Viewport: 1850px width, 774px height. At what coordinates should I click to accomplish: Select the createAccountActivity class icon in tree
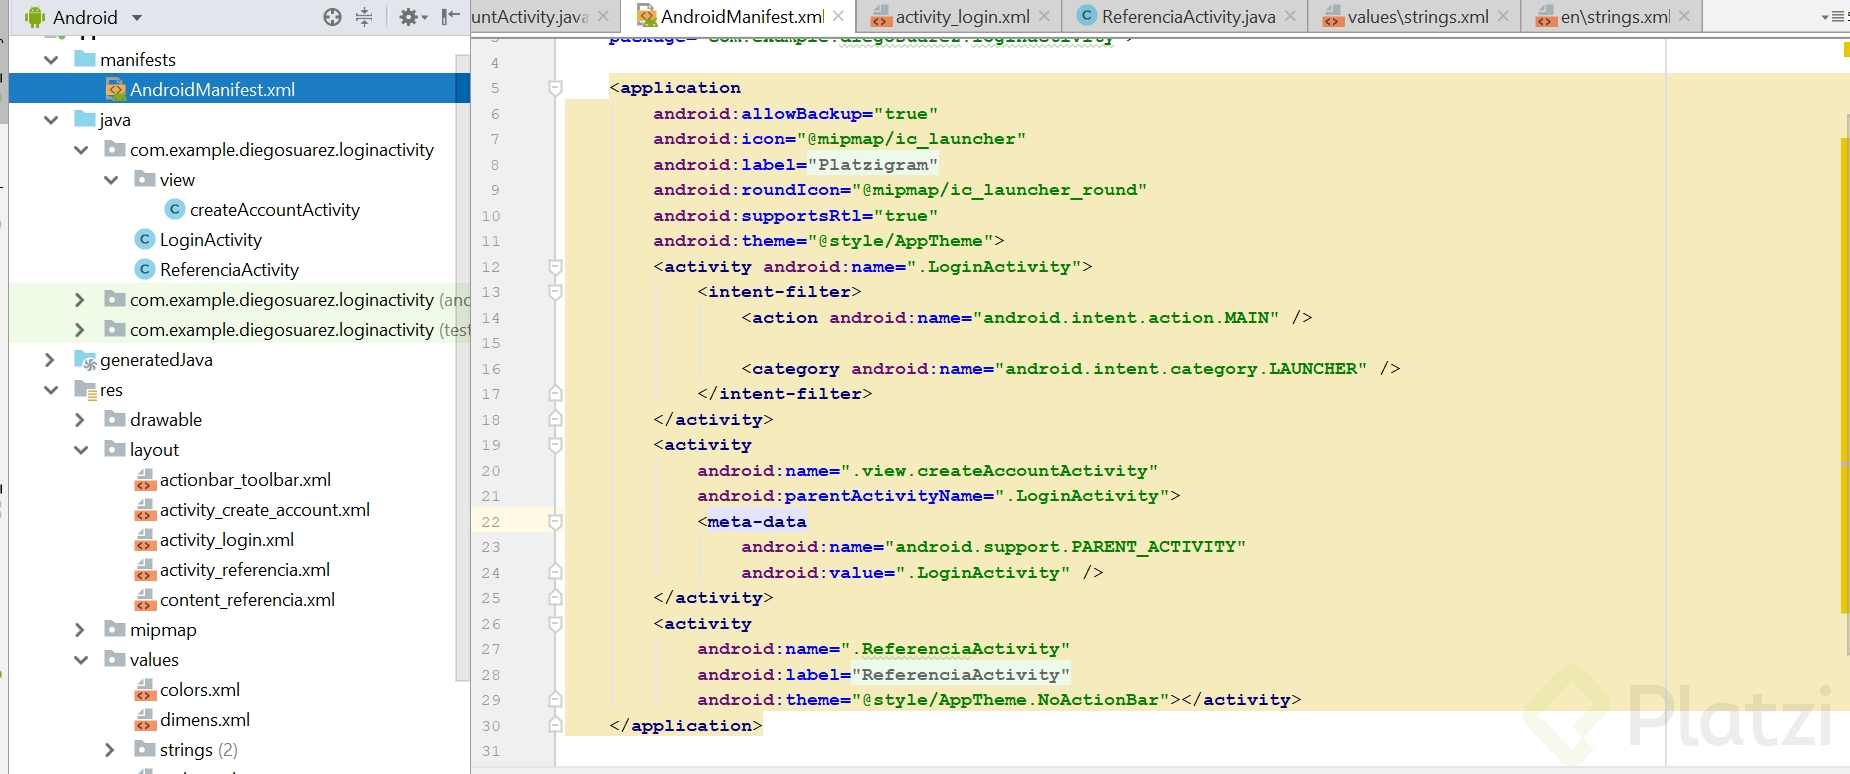(x=175, y=209)
